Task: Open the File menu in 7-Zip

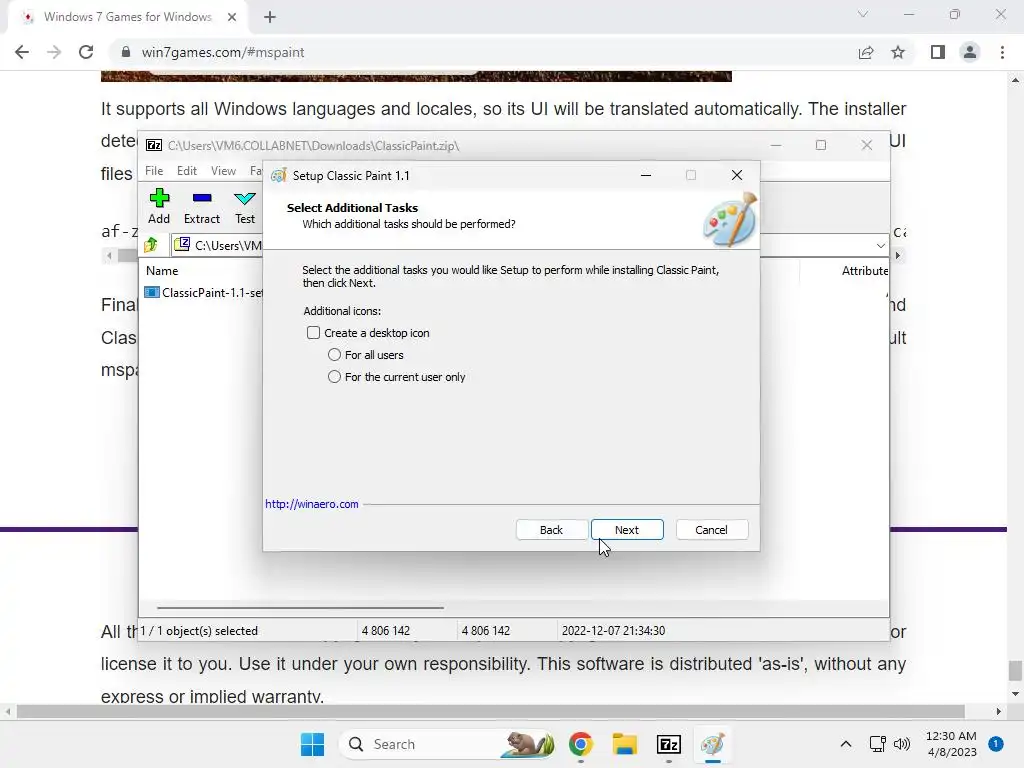Action: point(154,170)
